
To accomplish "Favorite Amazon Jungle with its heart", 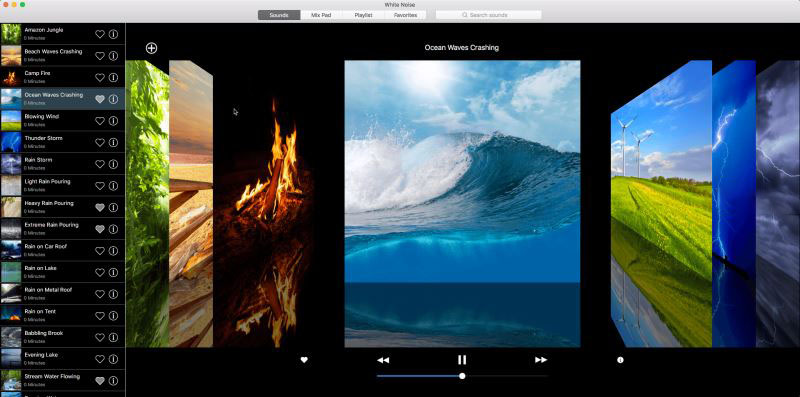I will tap(100, 34).
